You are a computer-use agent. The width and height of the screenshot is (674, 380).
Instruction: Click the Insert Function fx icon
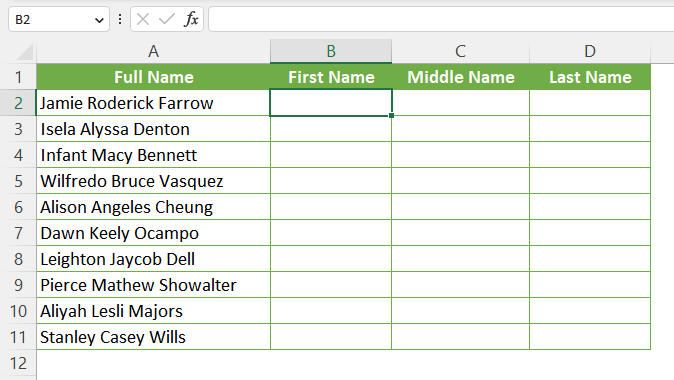pyautogui.click(x=191, y=19)
